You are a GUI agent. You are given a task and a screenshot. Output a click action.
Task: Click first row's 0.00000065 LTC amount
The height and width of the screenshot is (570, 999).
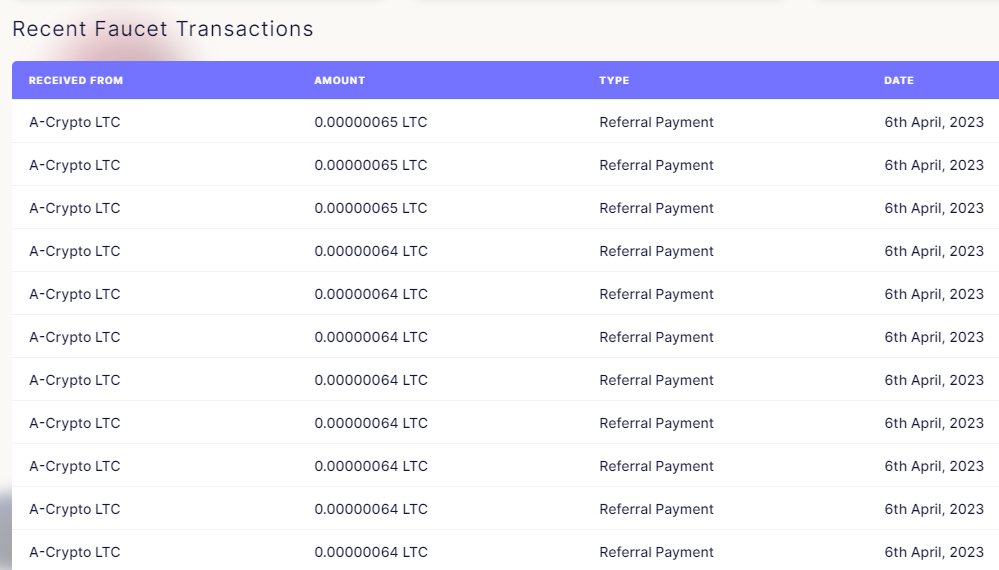click(371, 122)
